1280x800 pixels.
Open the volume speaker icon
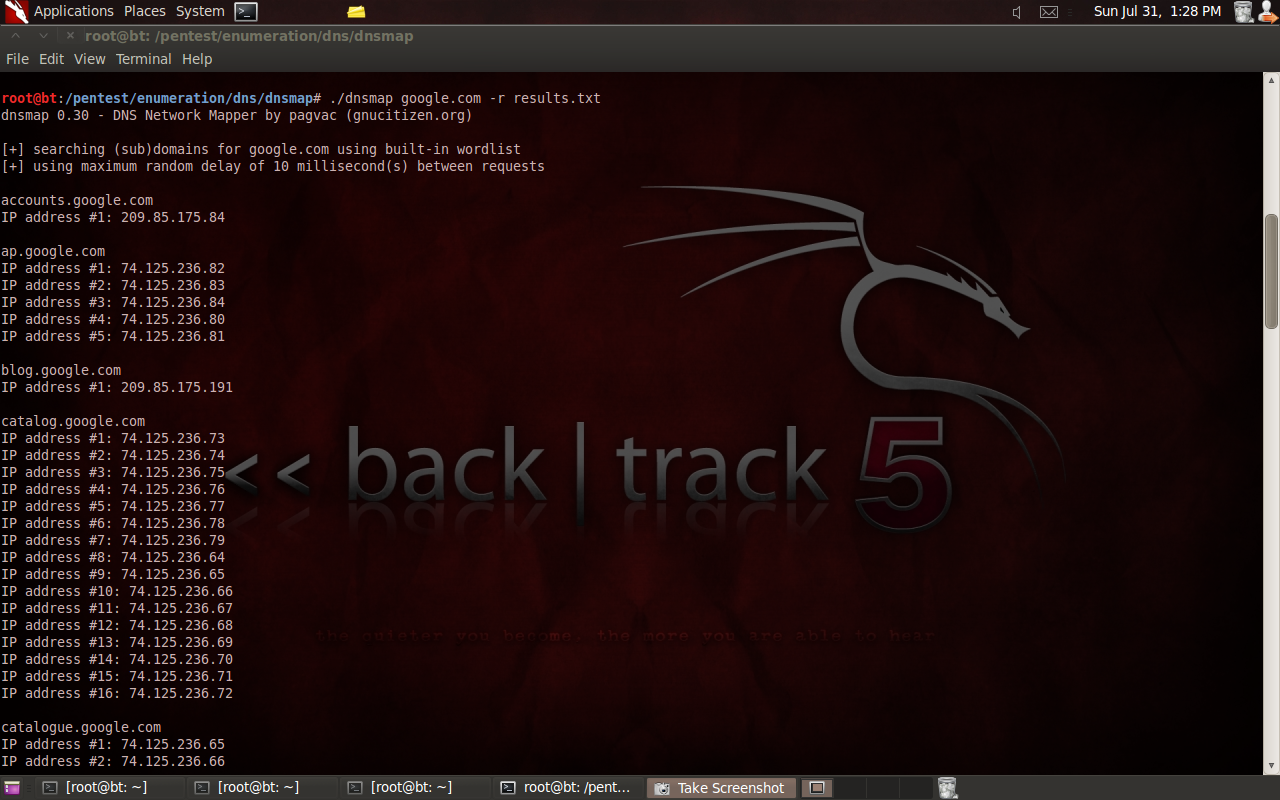[1017, 12]
